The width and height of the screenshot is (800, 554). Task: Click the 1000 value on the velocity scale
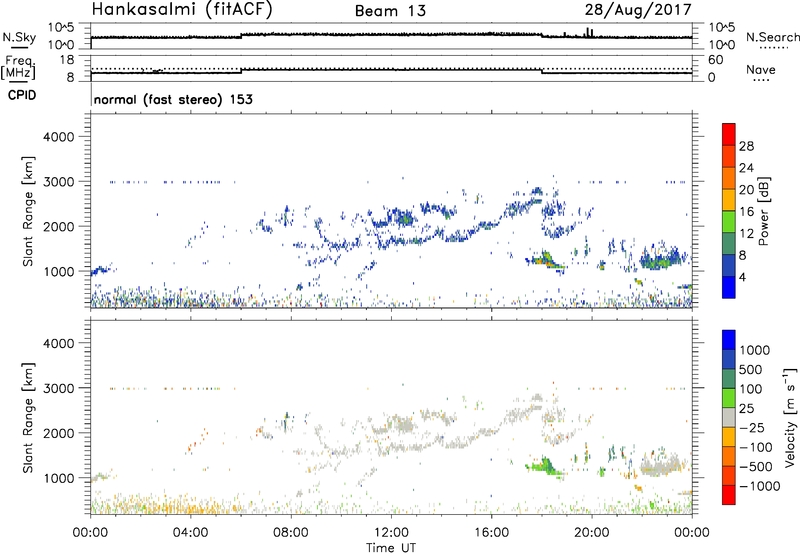click(754, 350)
